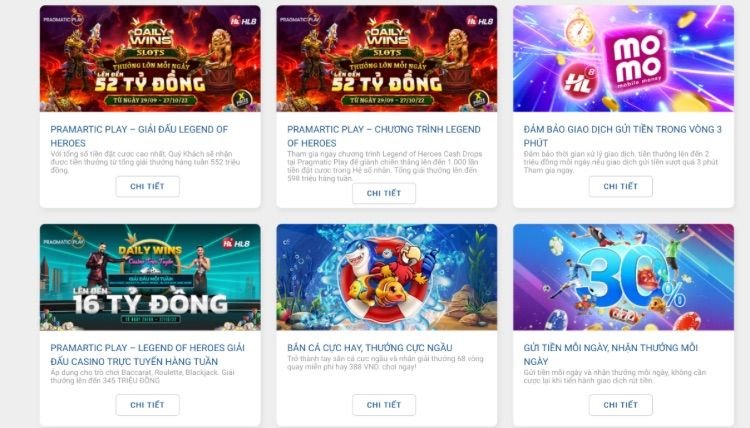This screenshot has height=428, width=750.
Task: Open the first 52 Tỷ Đồng slots banner
Action: coord(150,58)
